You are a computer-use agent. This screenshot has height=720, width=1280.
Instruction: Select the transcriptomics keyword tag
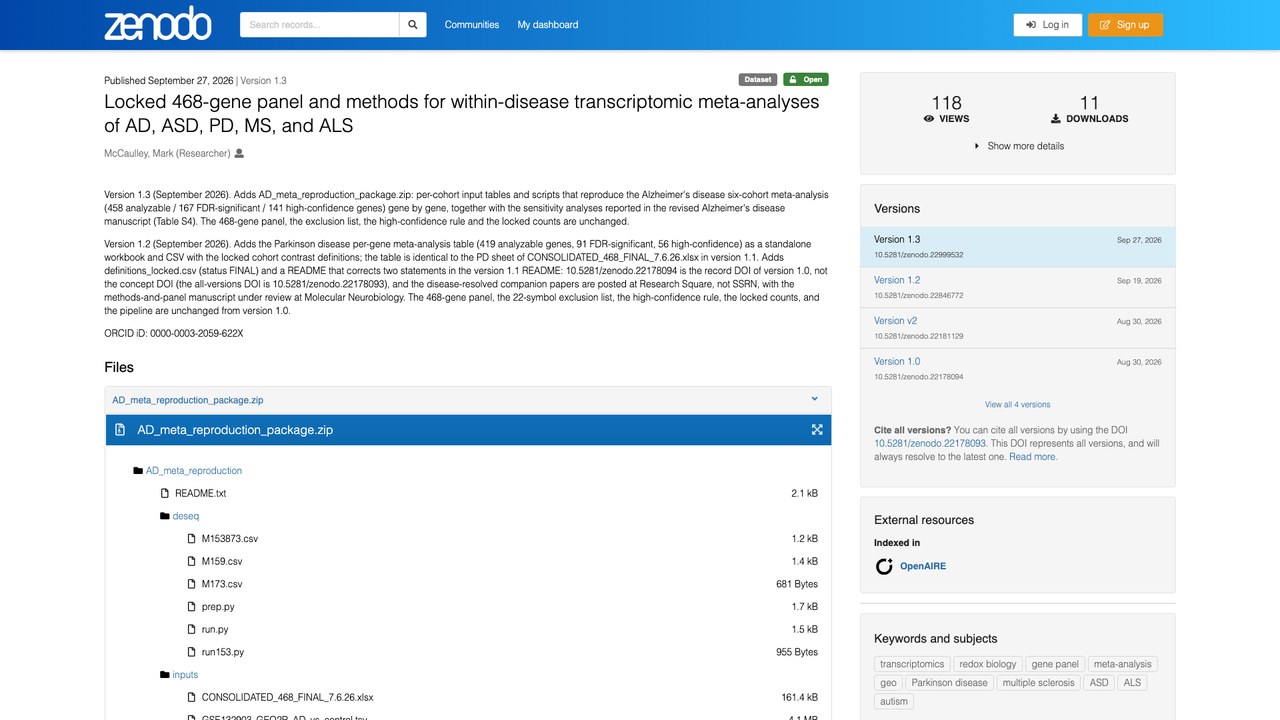click(x=912, y=664)
